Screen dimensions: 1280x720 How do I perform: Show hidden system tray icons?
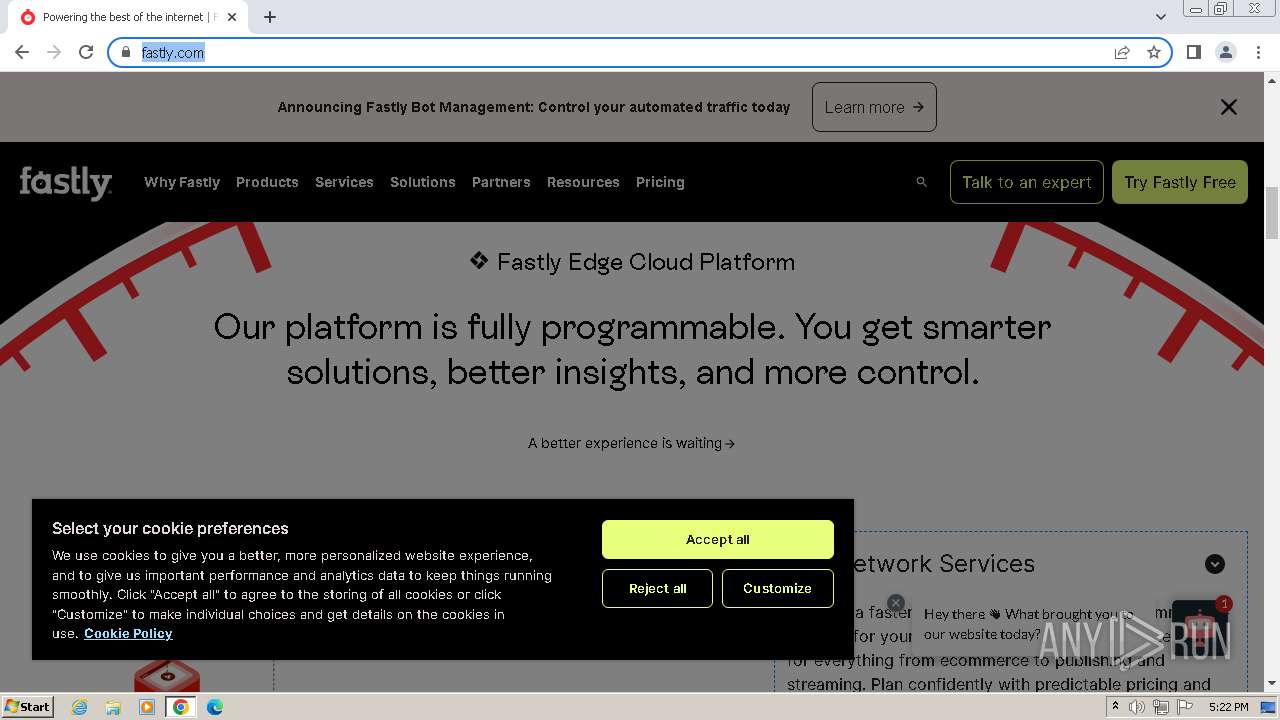pos(1115,707)
